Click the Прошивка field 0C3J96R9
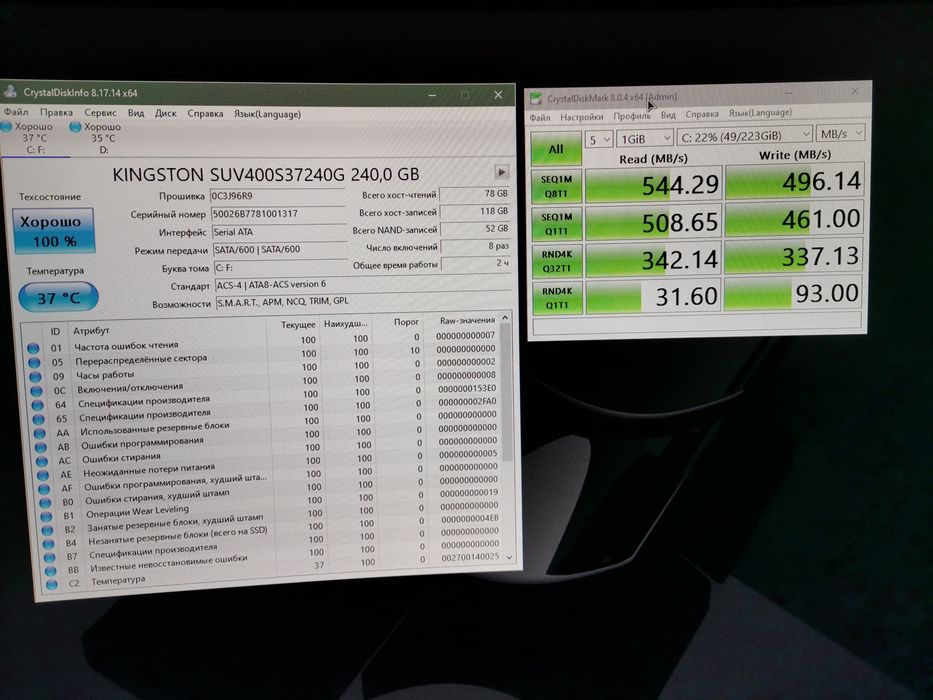The image size is (933, 700). coord(278,196)
